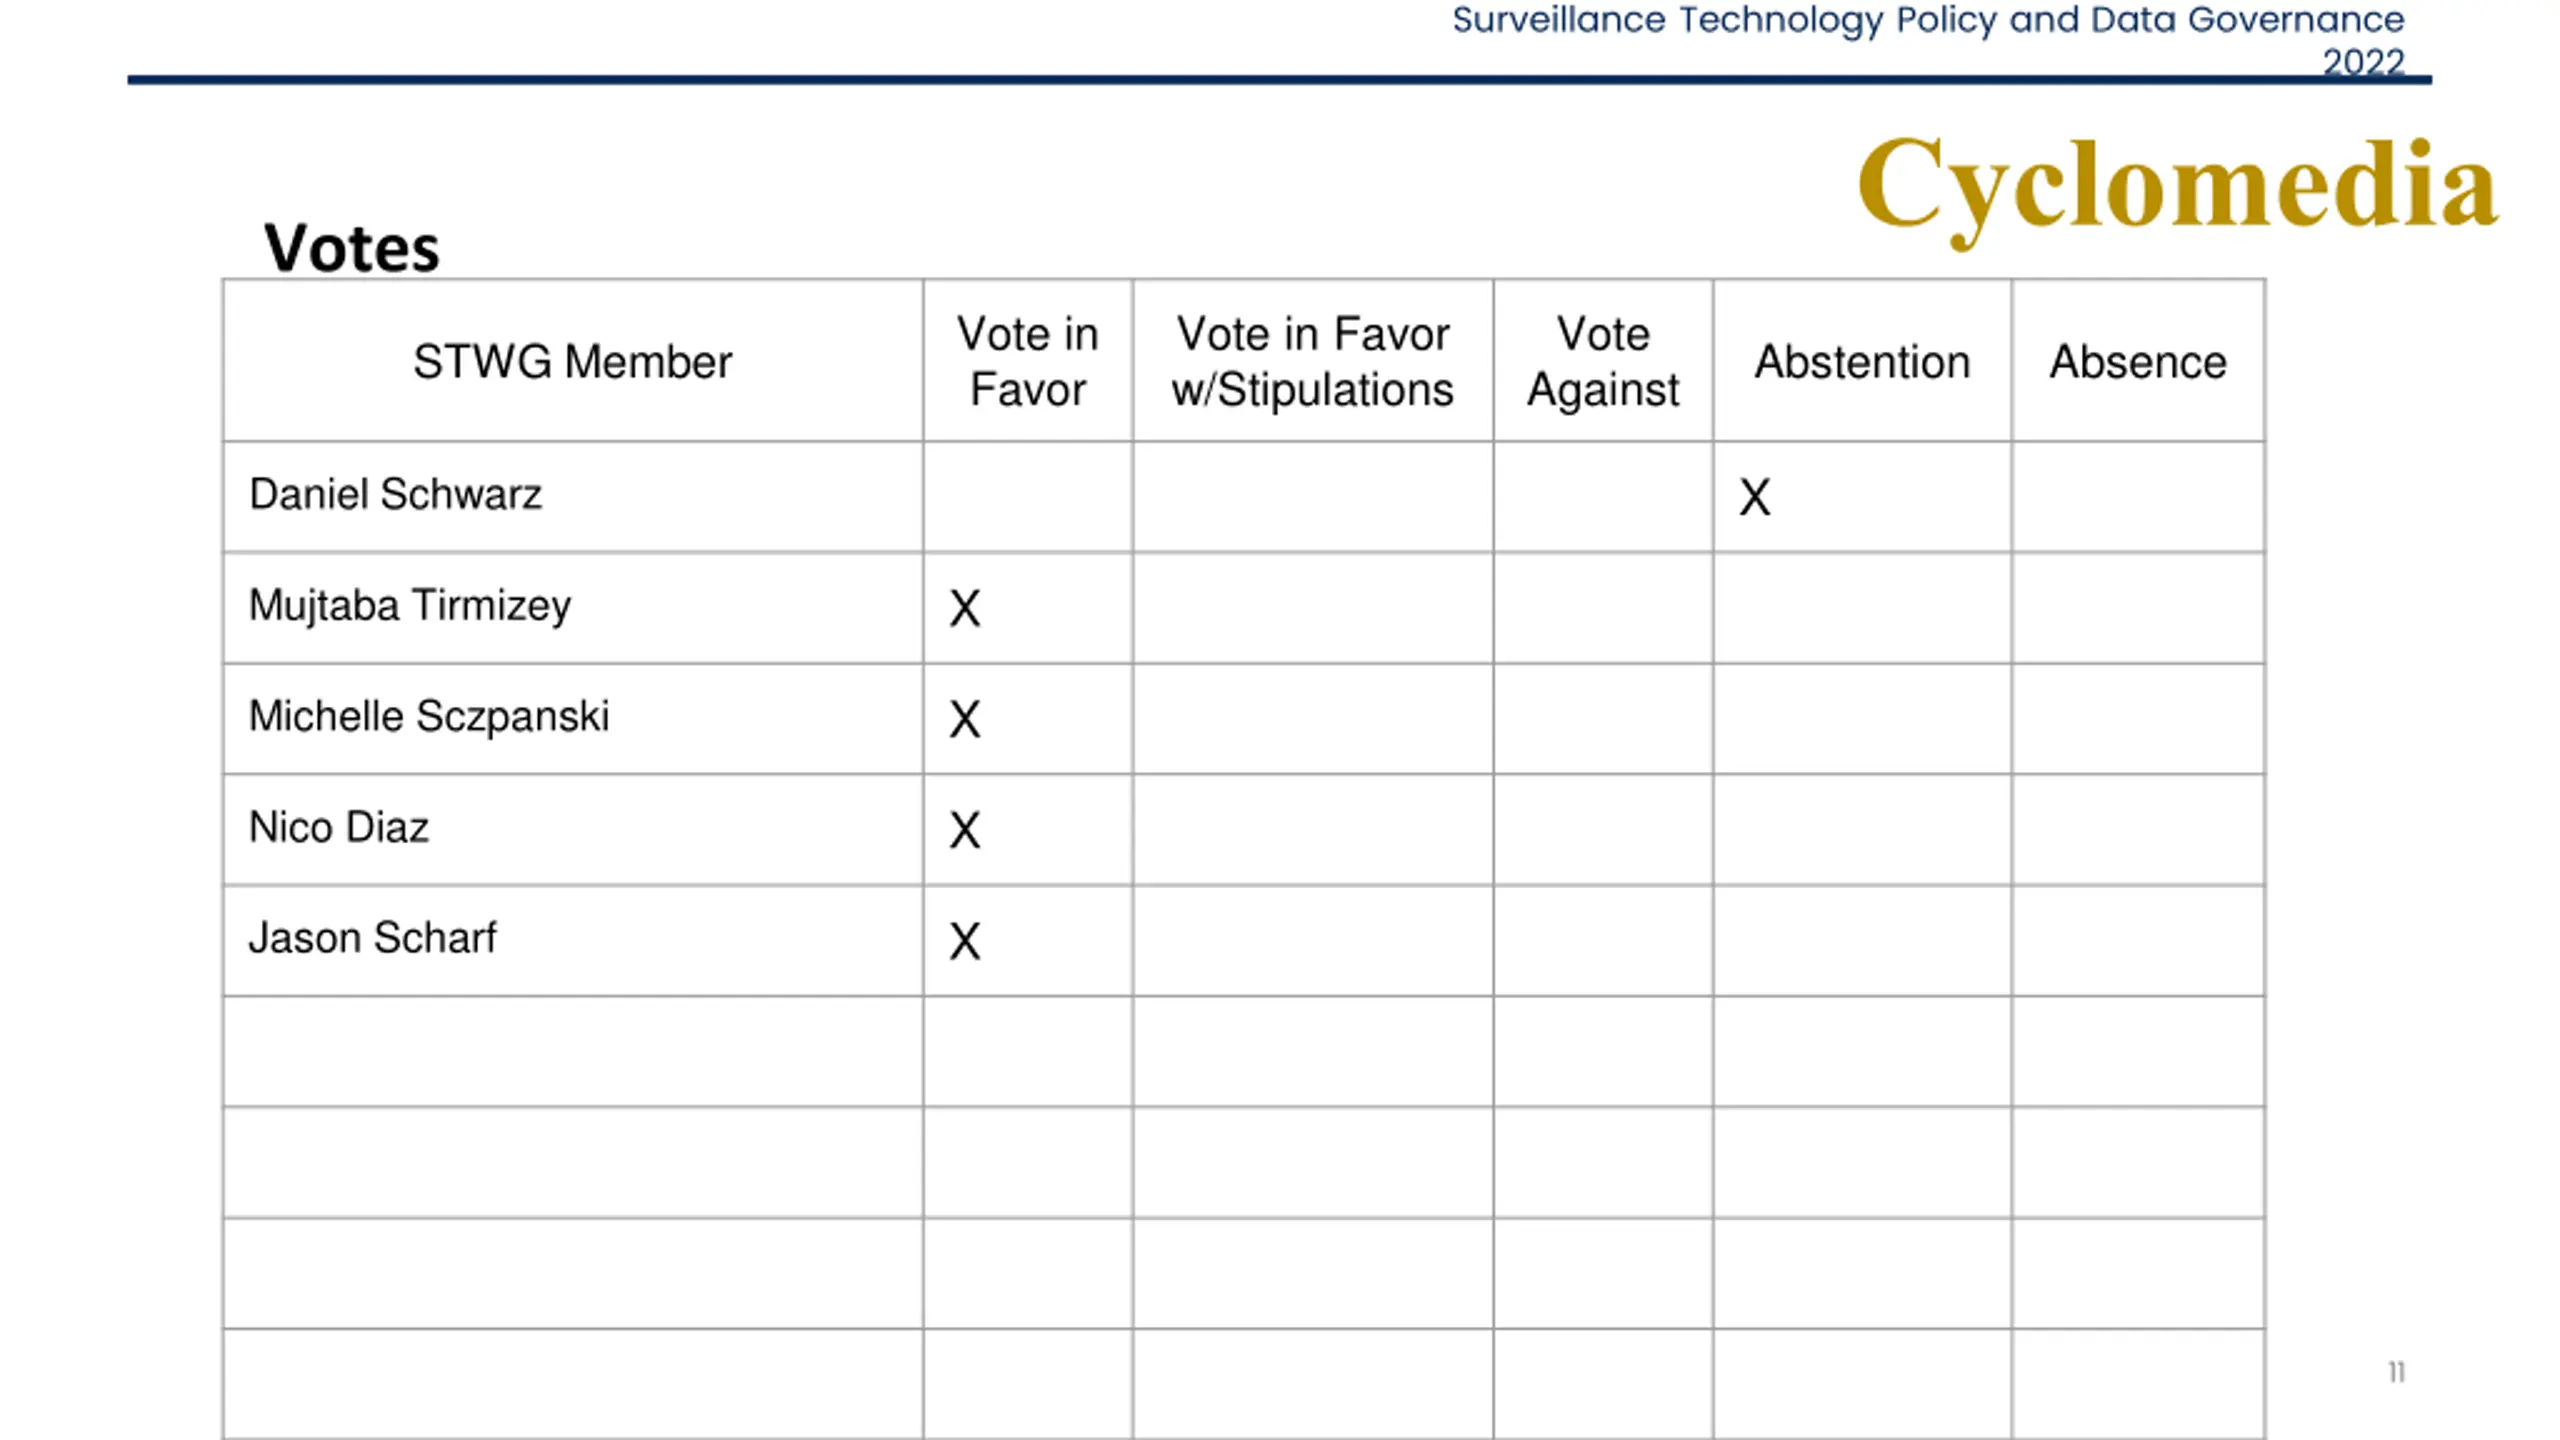Click the Daniel Schwarz name cell

tap(395, 495)
